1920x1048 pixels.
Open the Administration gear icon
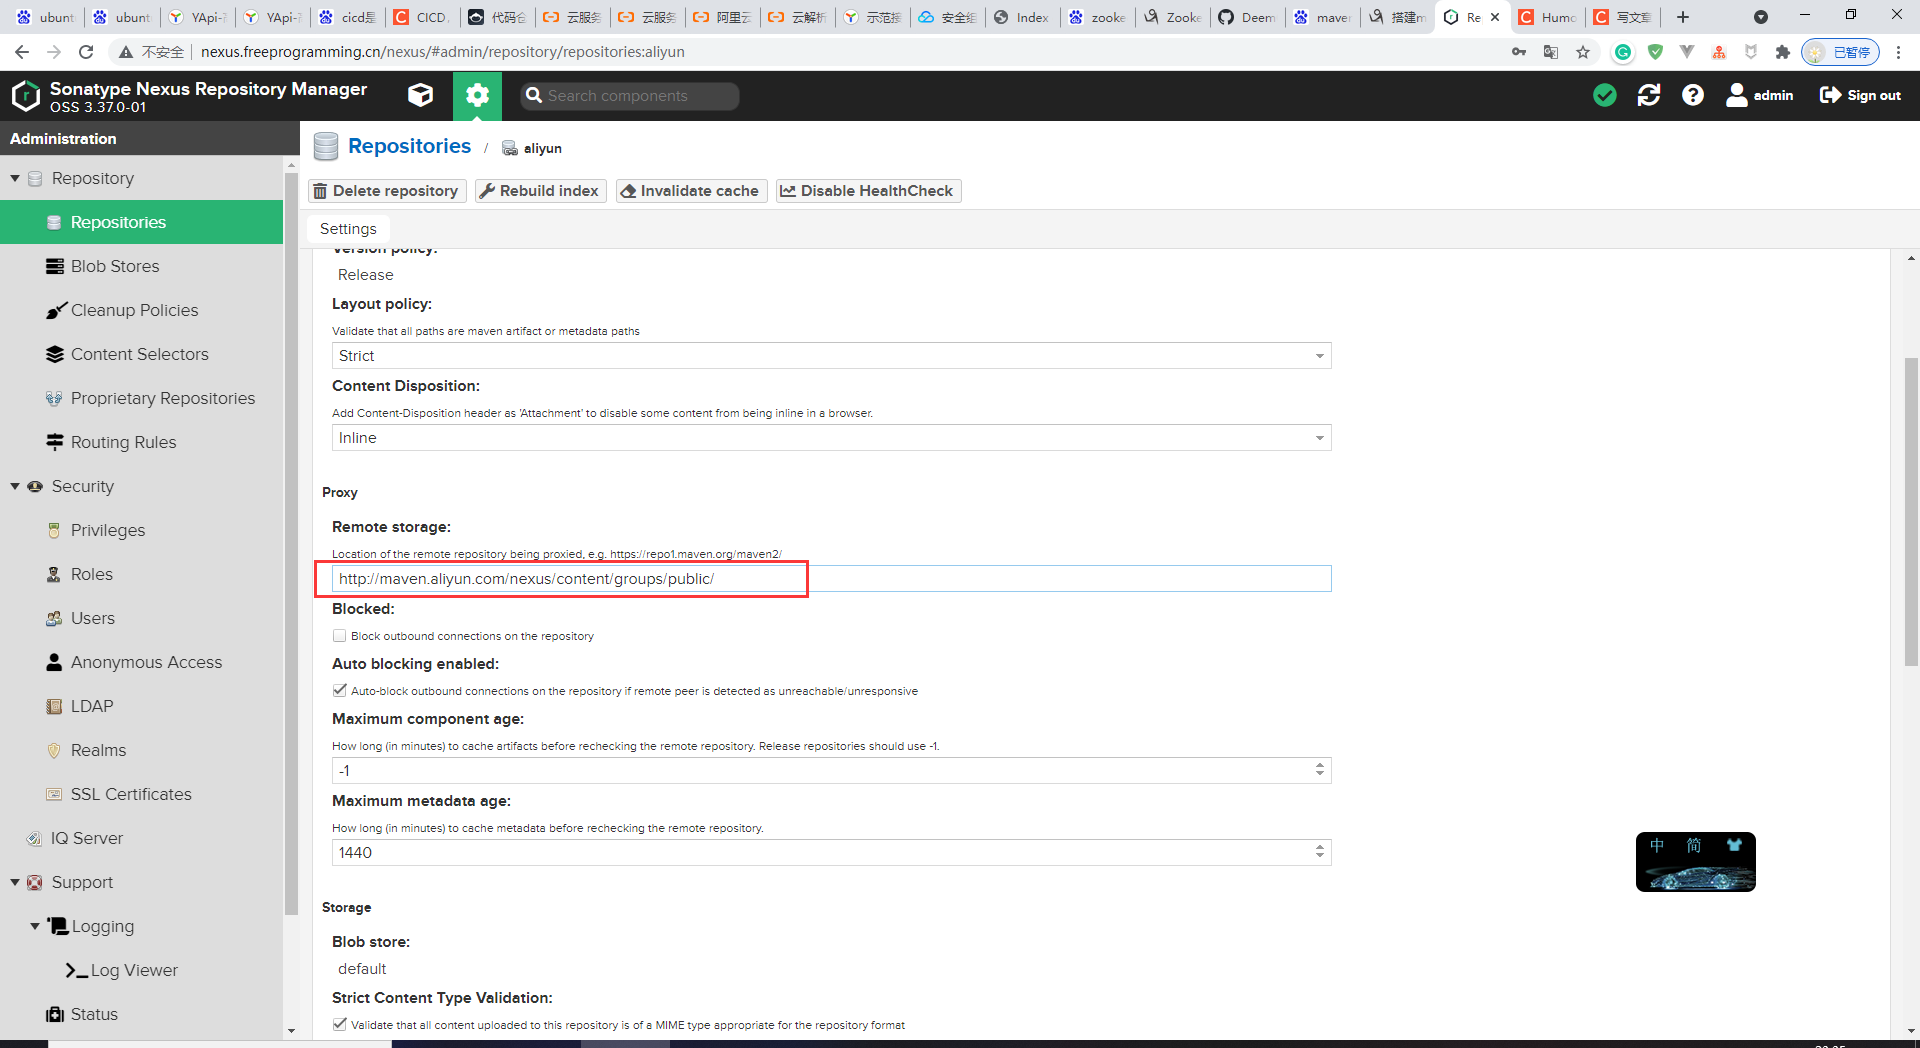477,95
